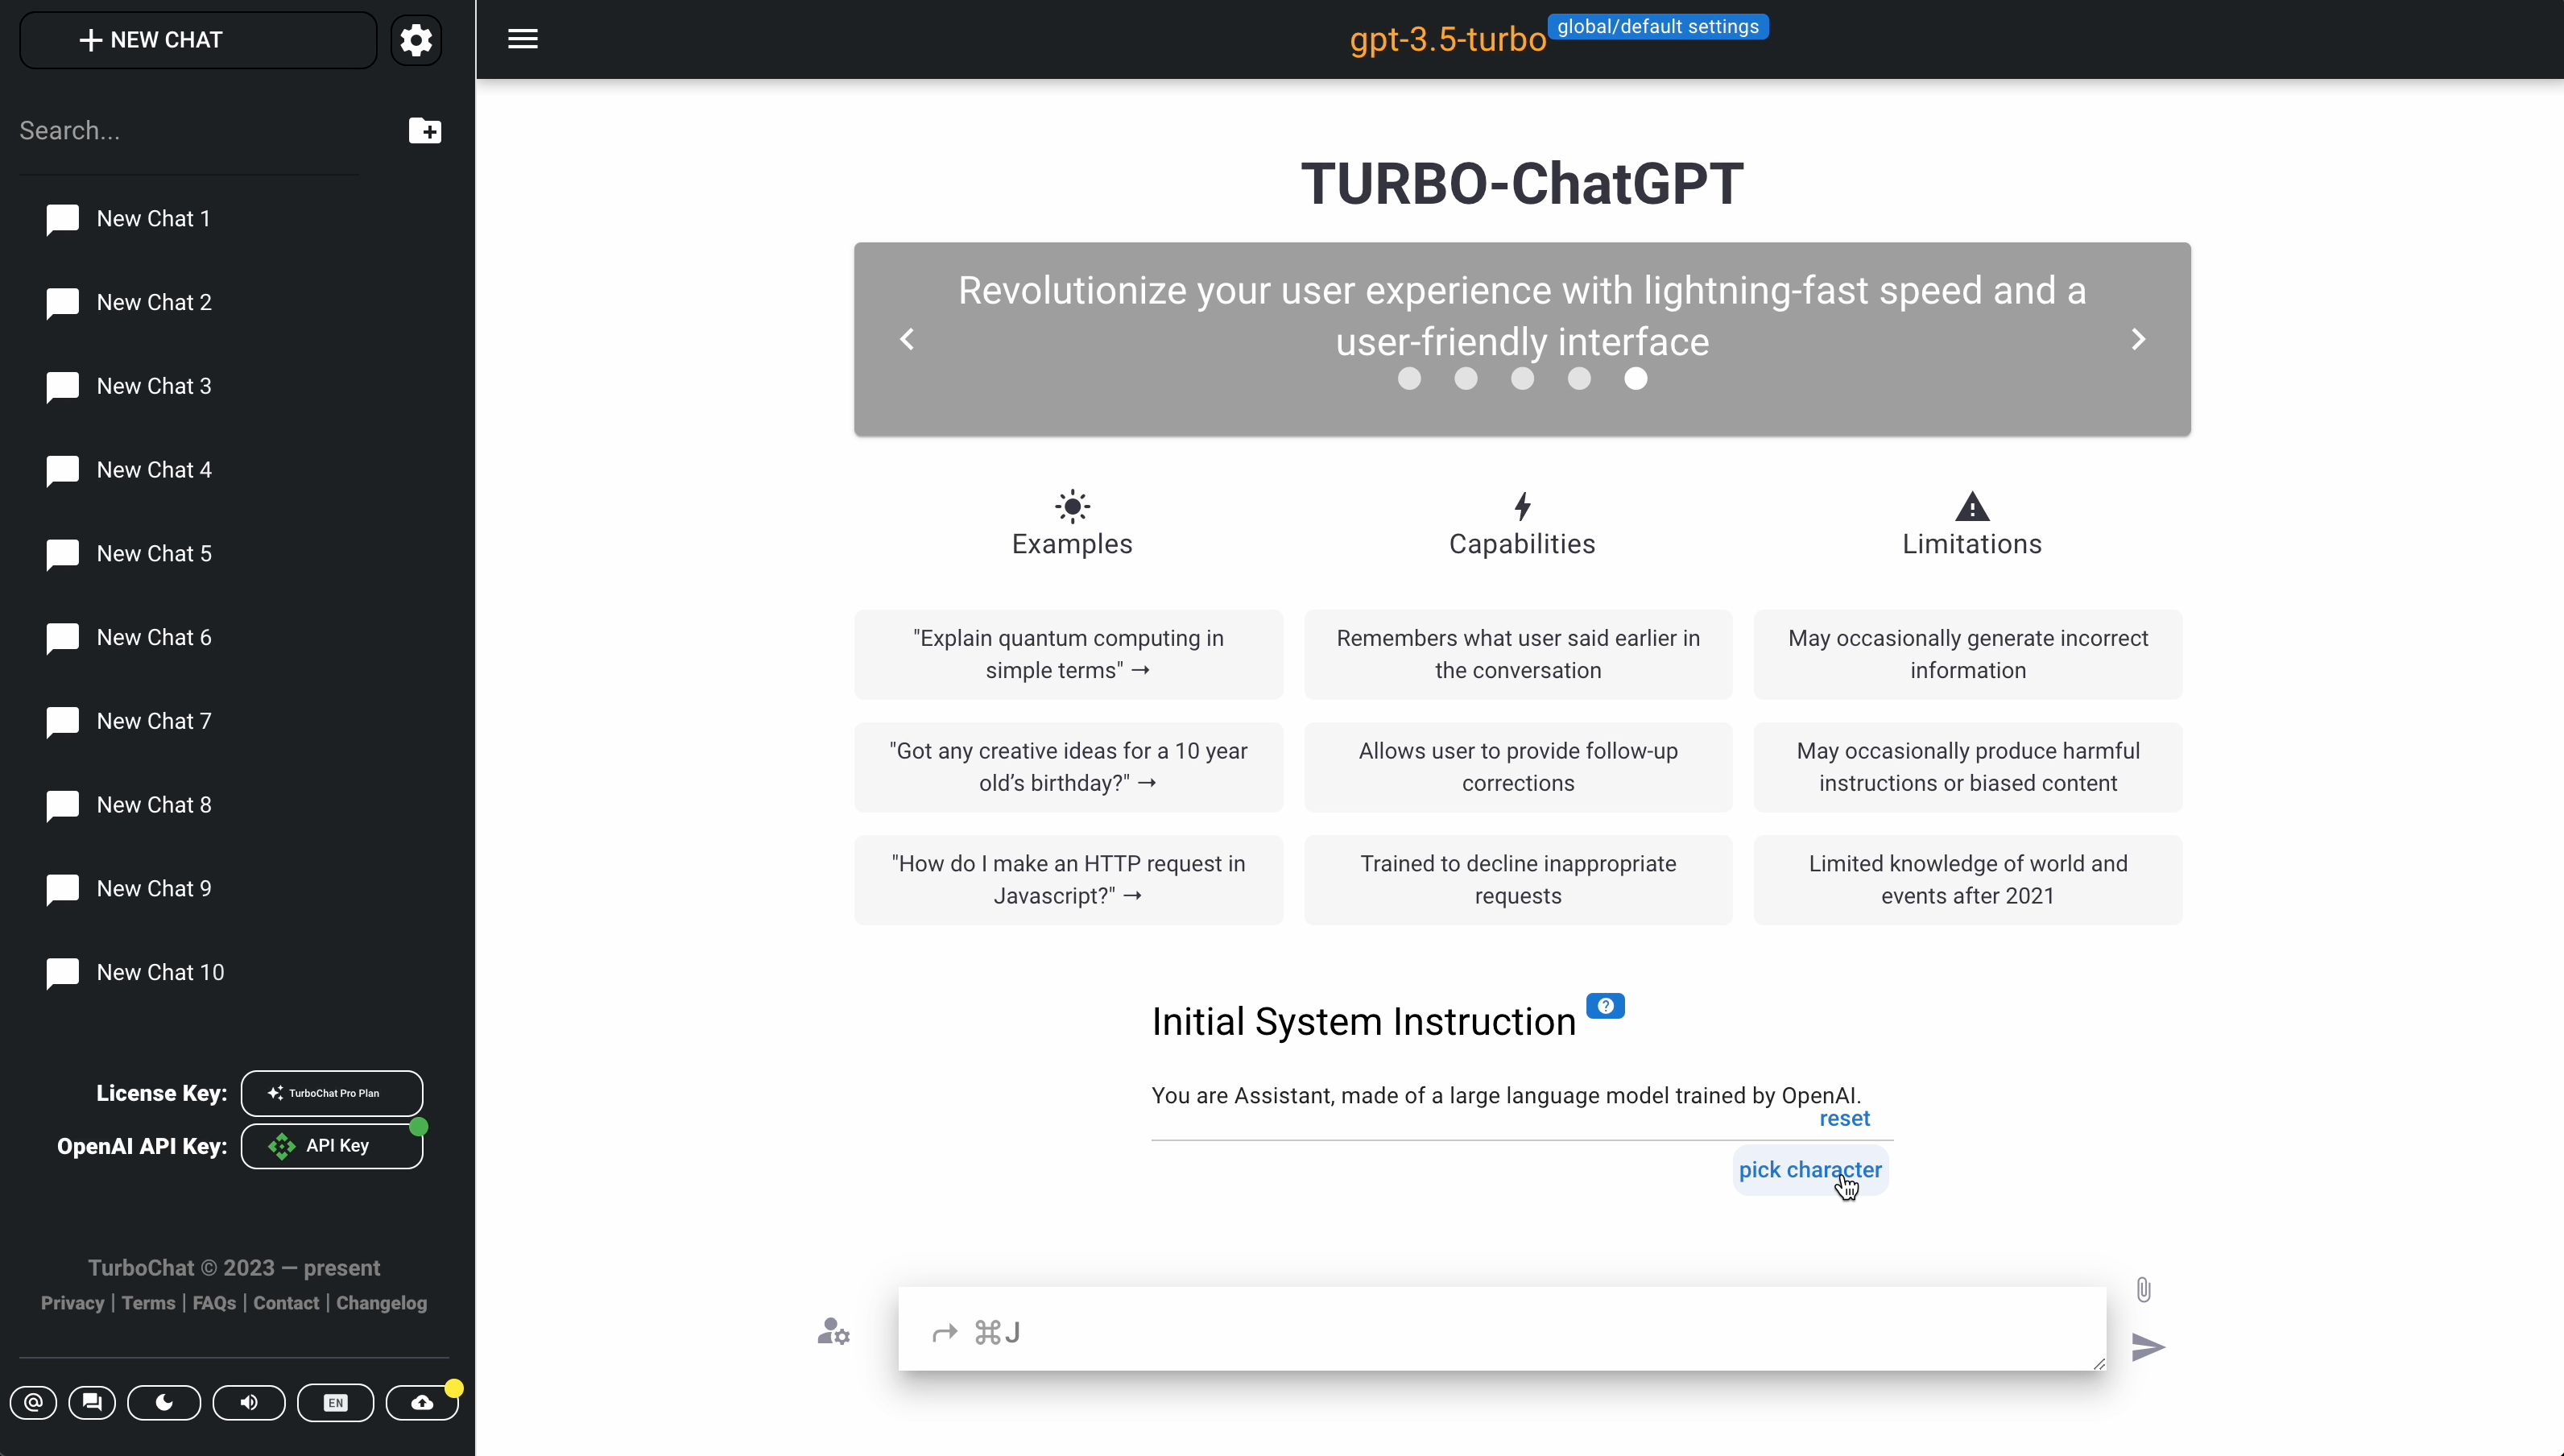Viewport: 2564px width, 1456px height.
Task: Click inside the message input field
Action: [1500, 1331]
